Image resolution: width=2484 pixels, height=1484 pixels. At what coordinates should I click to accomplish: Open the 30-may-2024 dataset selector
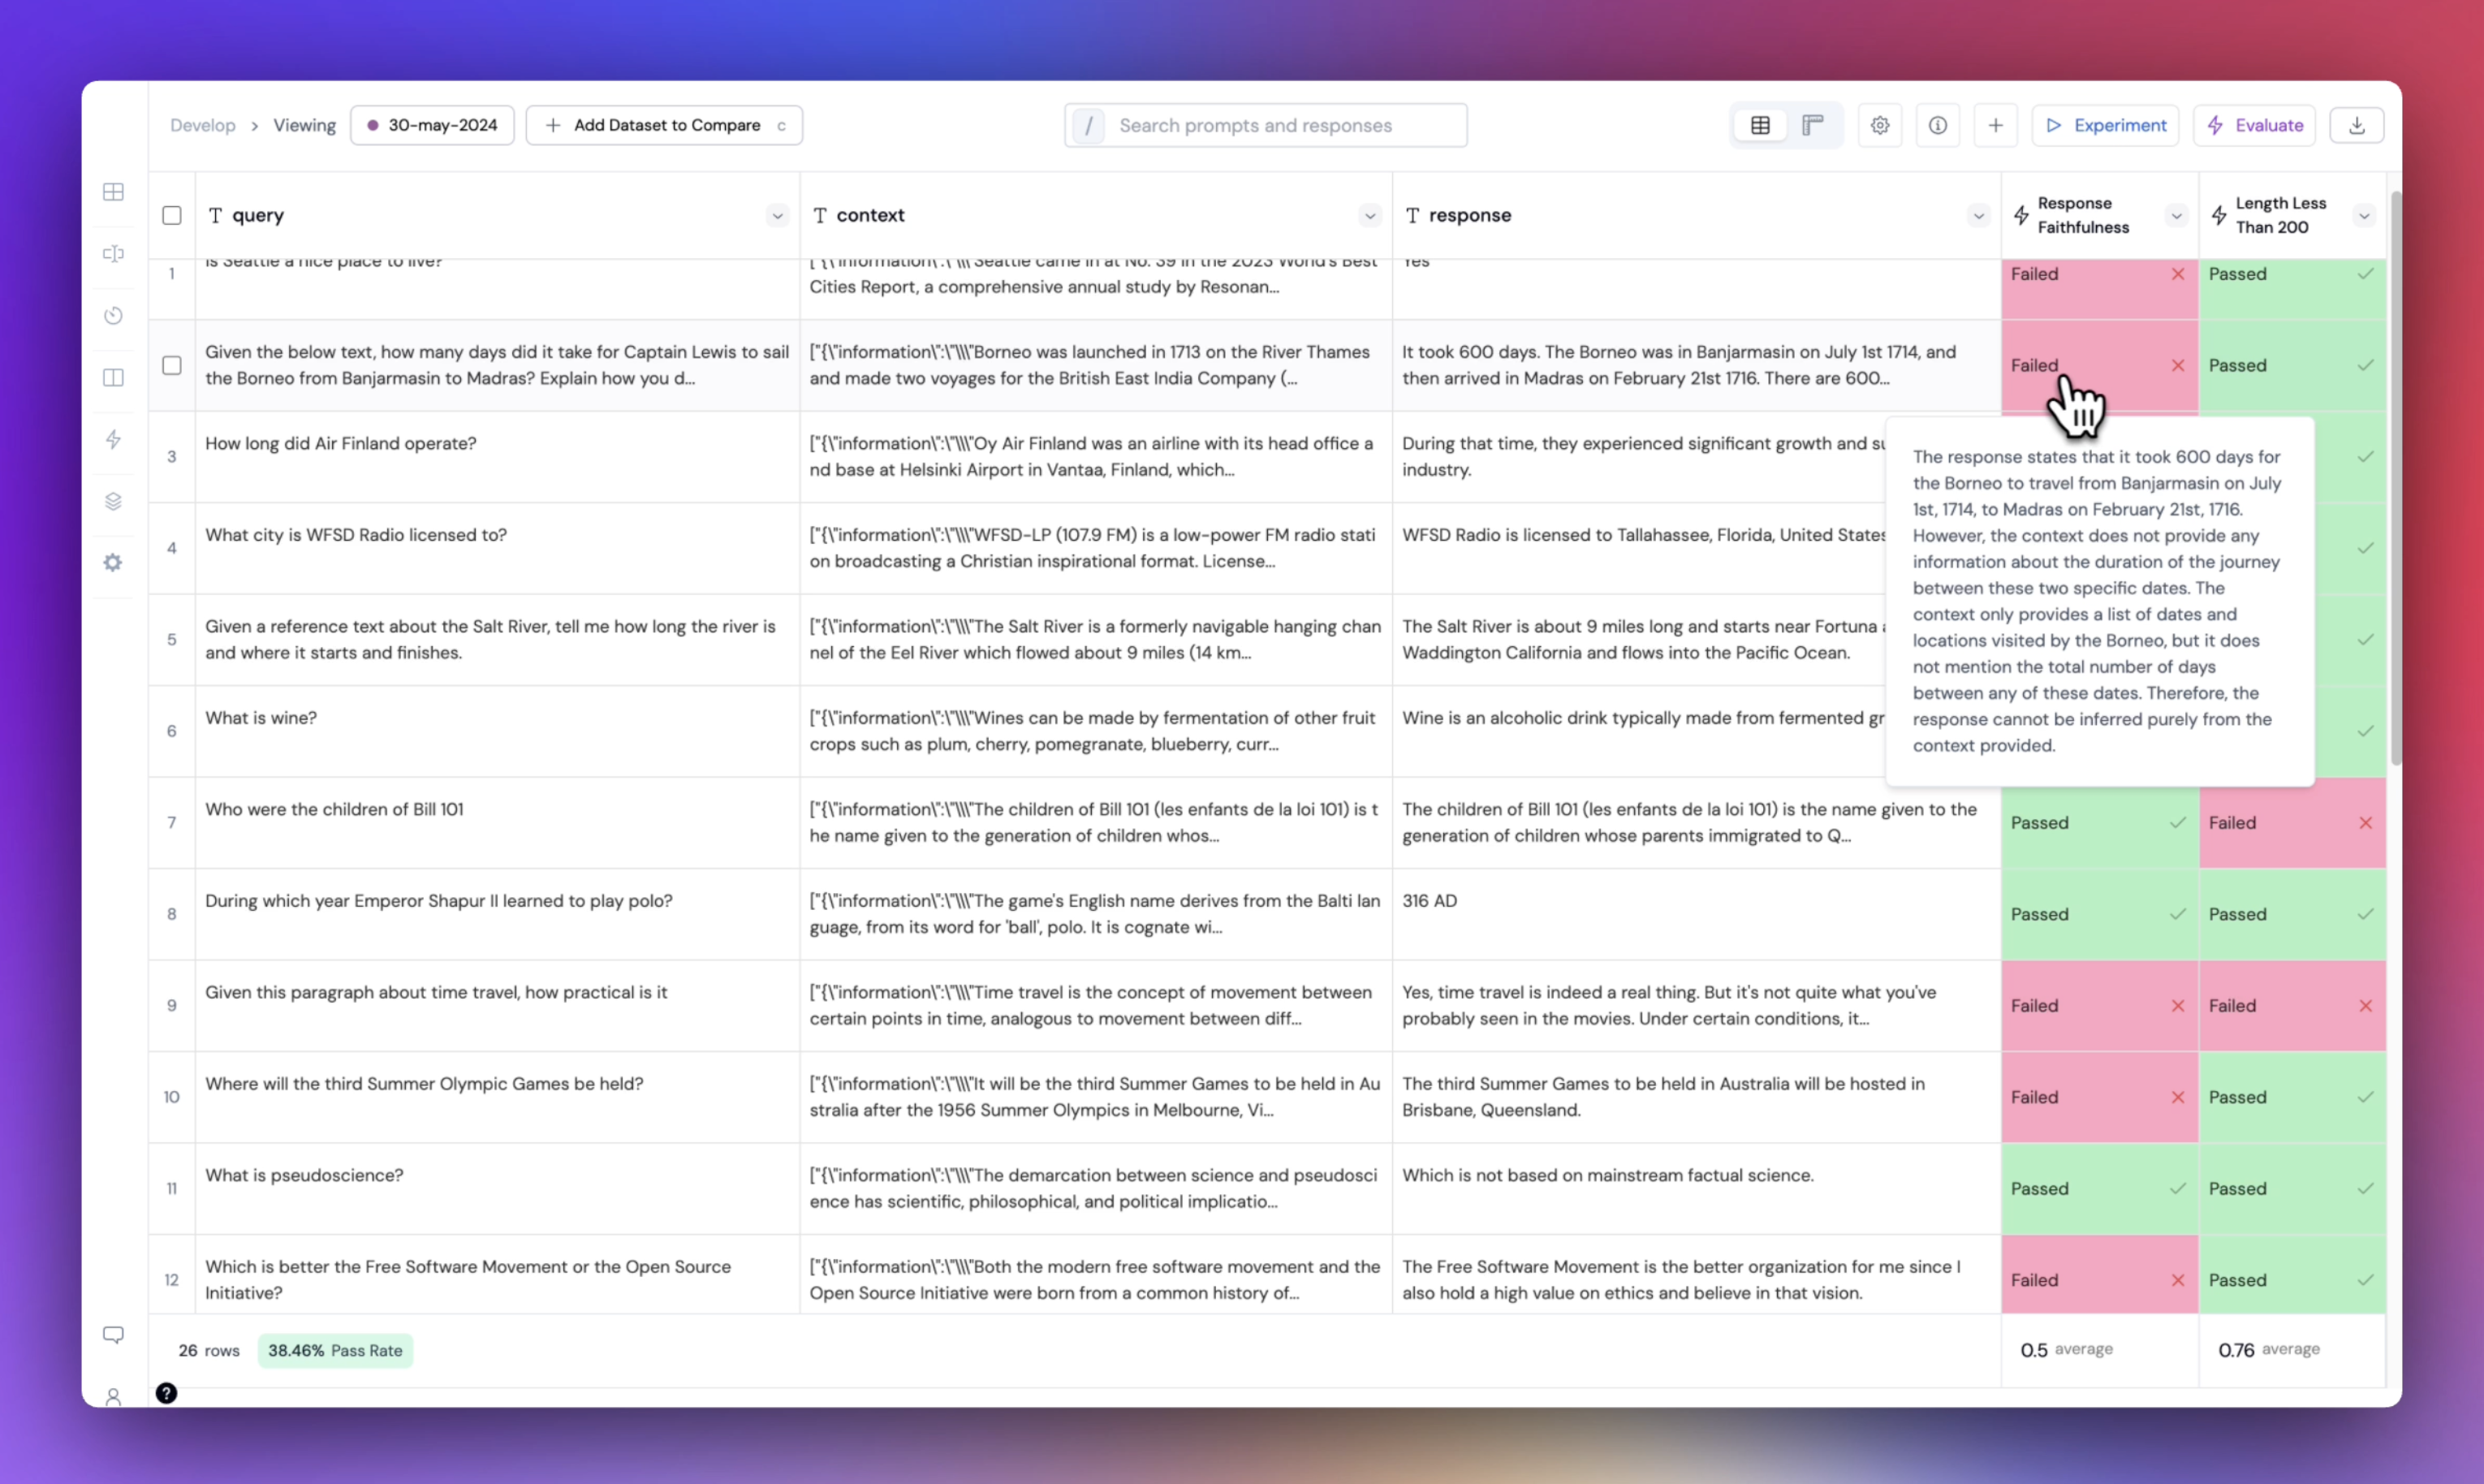coord(432,125)
